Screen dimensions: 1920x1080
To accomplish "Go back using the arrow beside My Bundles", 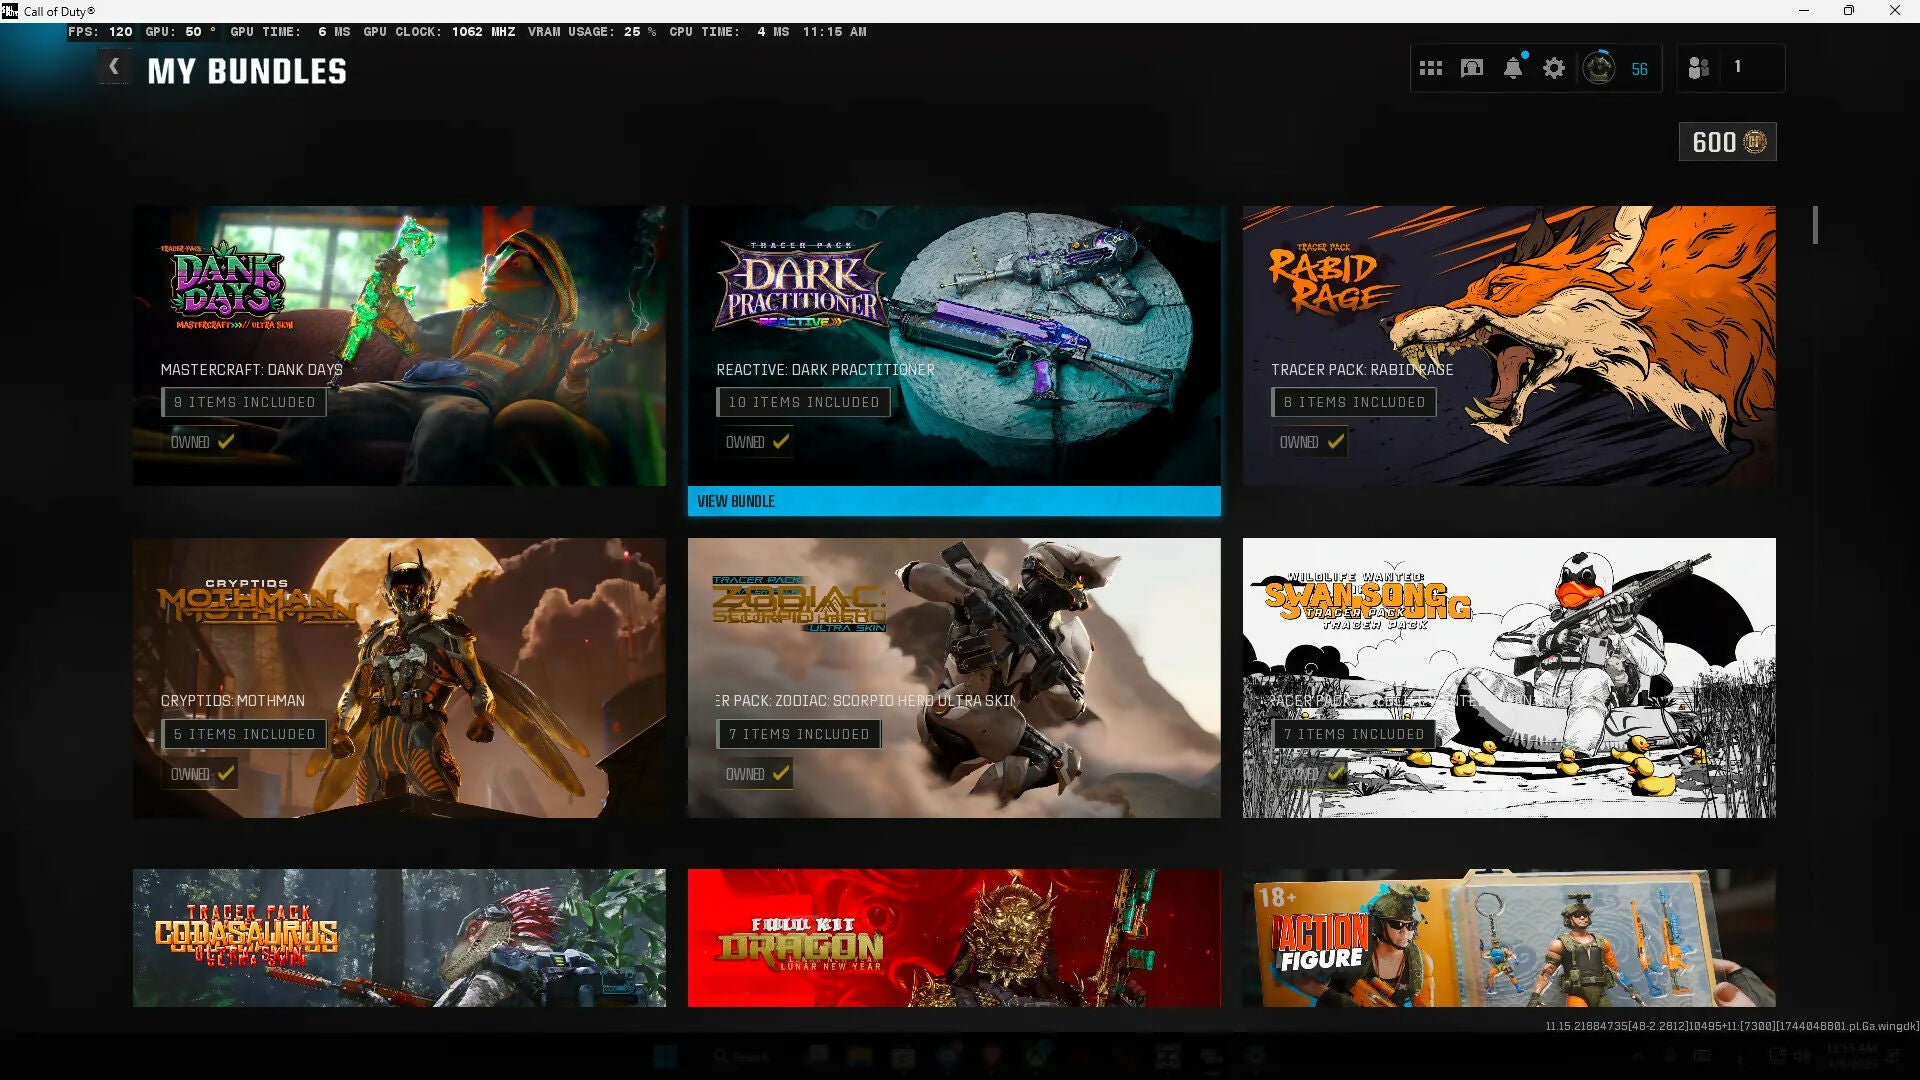I will [114, 67].
